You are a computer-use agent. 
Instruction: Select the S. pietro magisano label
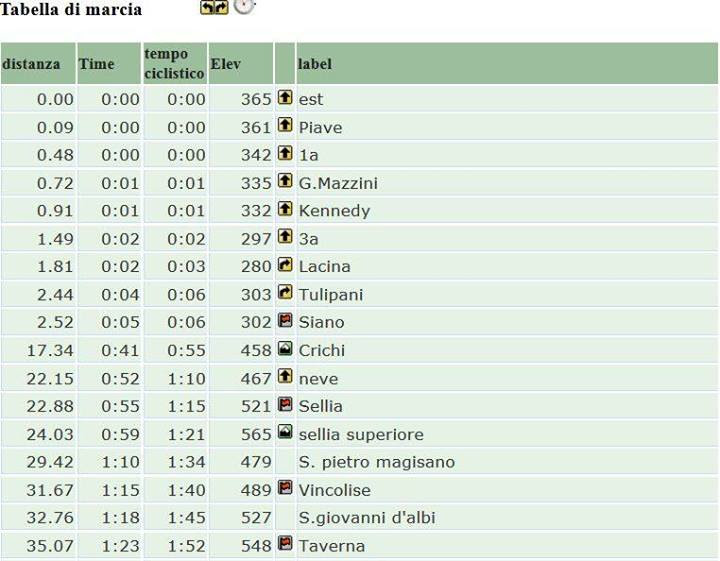pos(377,462)
